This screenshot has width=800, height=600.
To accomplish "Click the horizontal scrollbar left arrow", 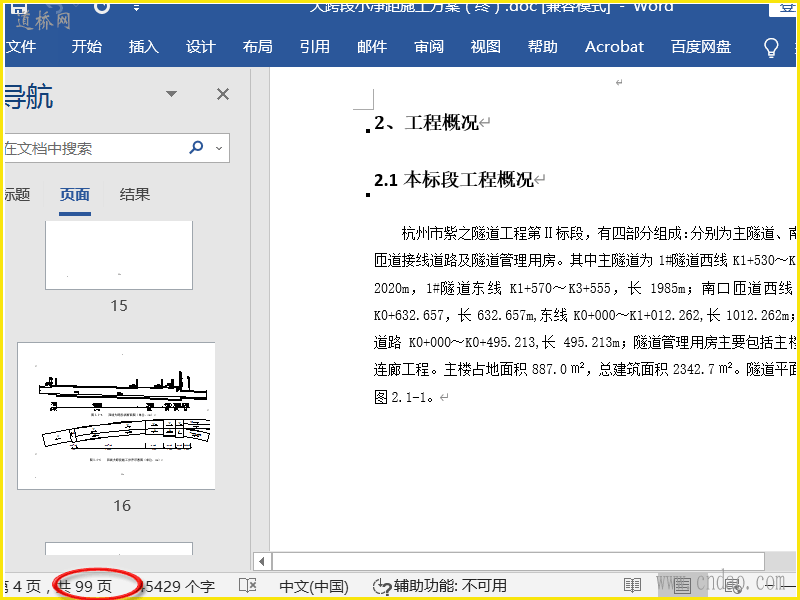I will click(262, 562).
